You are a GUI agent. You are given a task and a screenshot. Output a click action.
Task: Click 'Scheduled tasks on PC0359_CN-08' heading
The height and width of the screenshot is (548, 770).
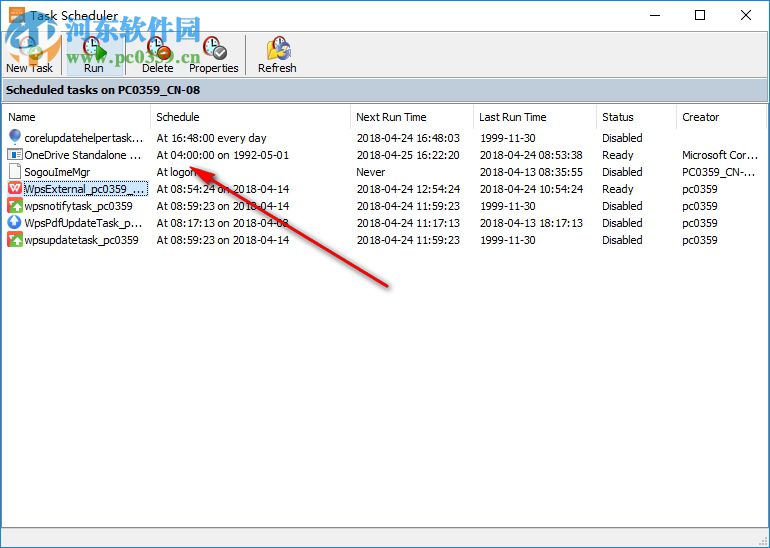[x=103, y=90]
